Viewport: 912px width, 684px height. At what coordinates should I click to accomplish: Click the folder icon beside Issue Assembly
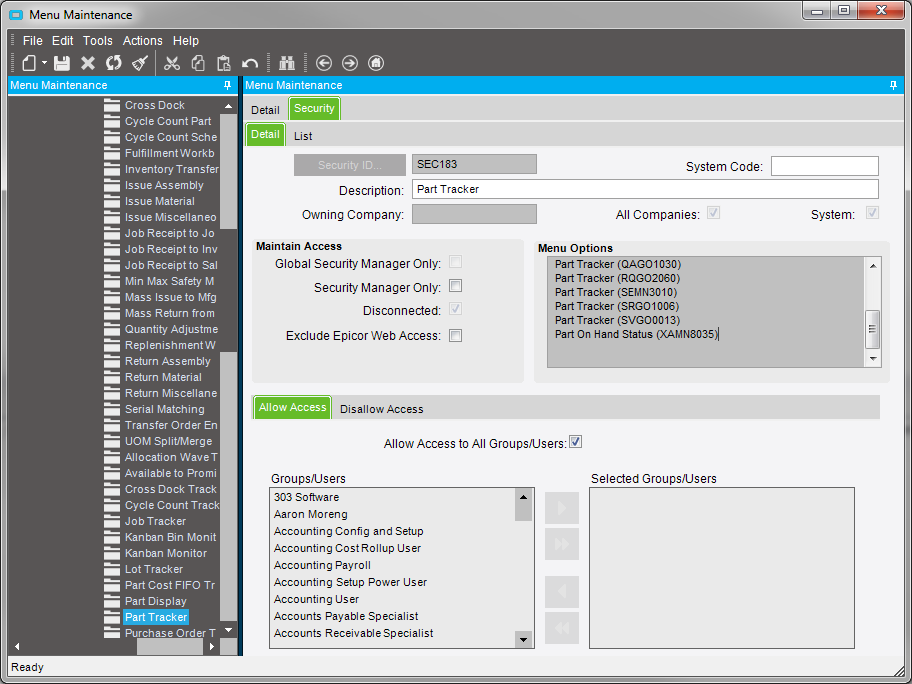[112, 186]
